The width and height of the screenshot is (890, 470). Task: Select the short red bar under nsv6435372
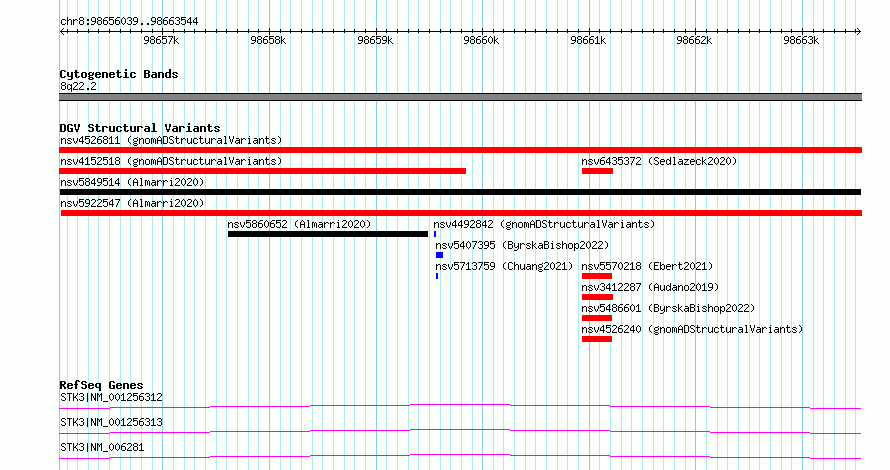597,171
